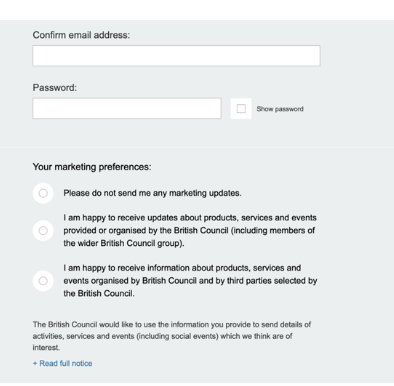Click the "Your marketing preferences:" heading
394x386 pixels.
92,167
